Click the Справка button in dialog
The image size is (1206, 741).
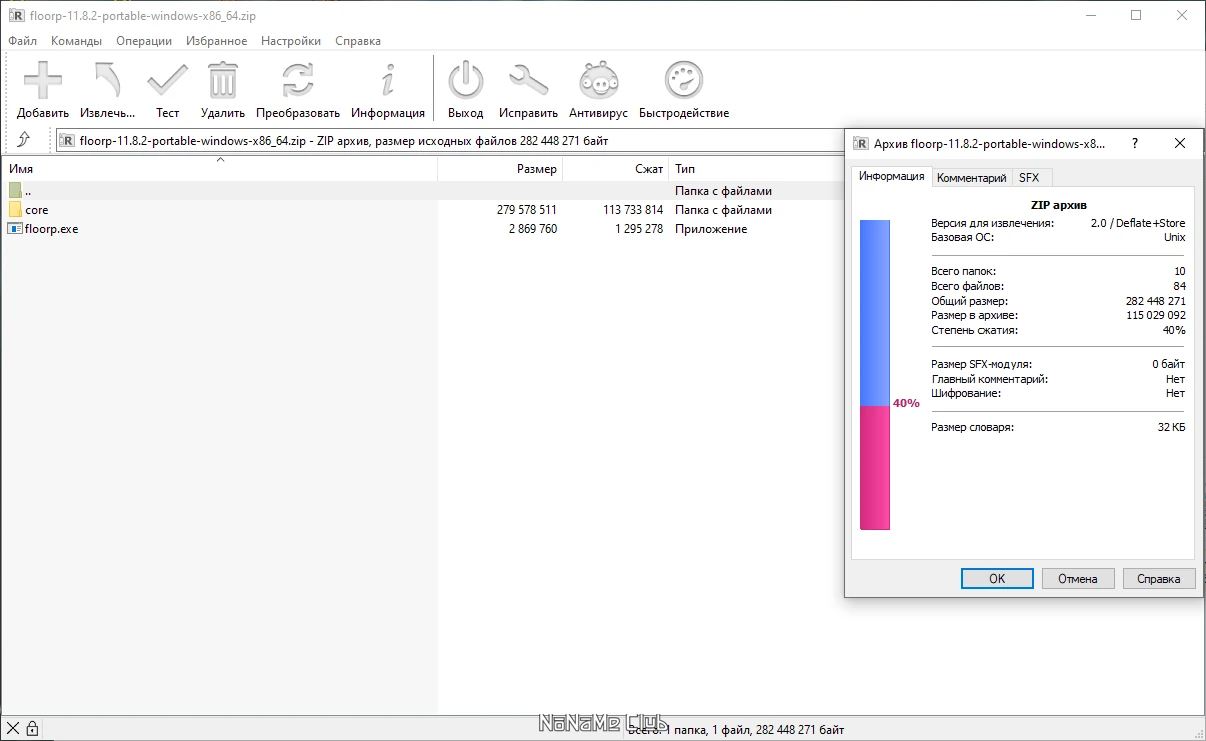(x=1158, y=578)
